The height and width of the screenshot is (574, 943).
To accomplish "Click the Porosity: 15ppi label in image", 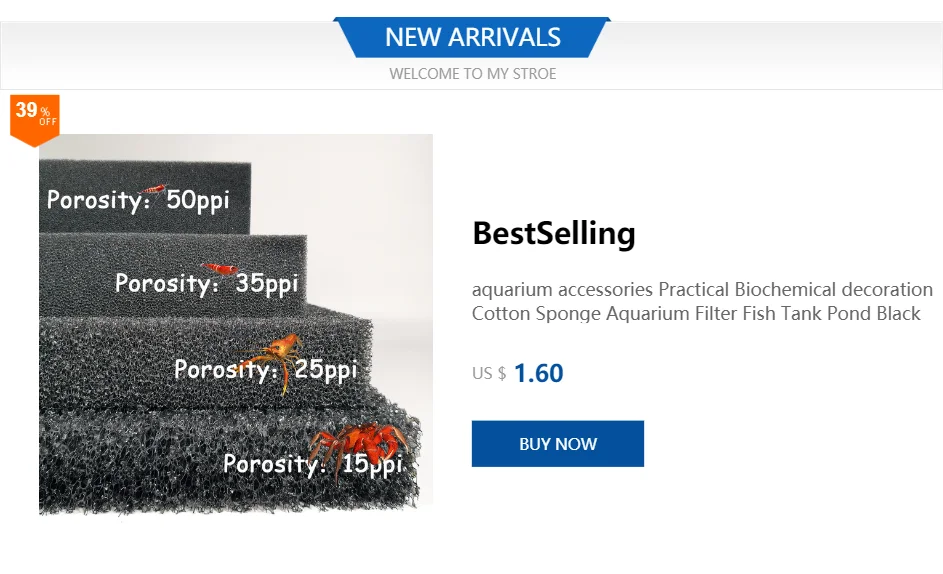I will (x=313, y=464).
